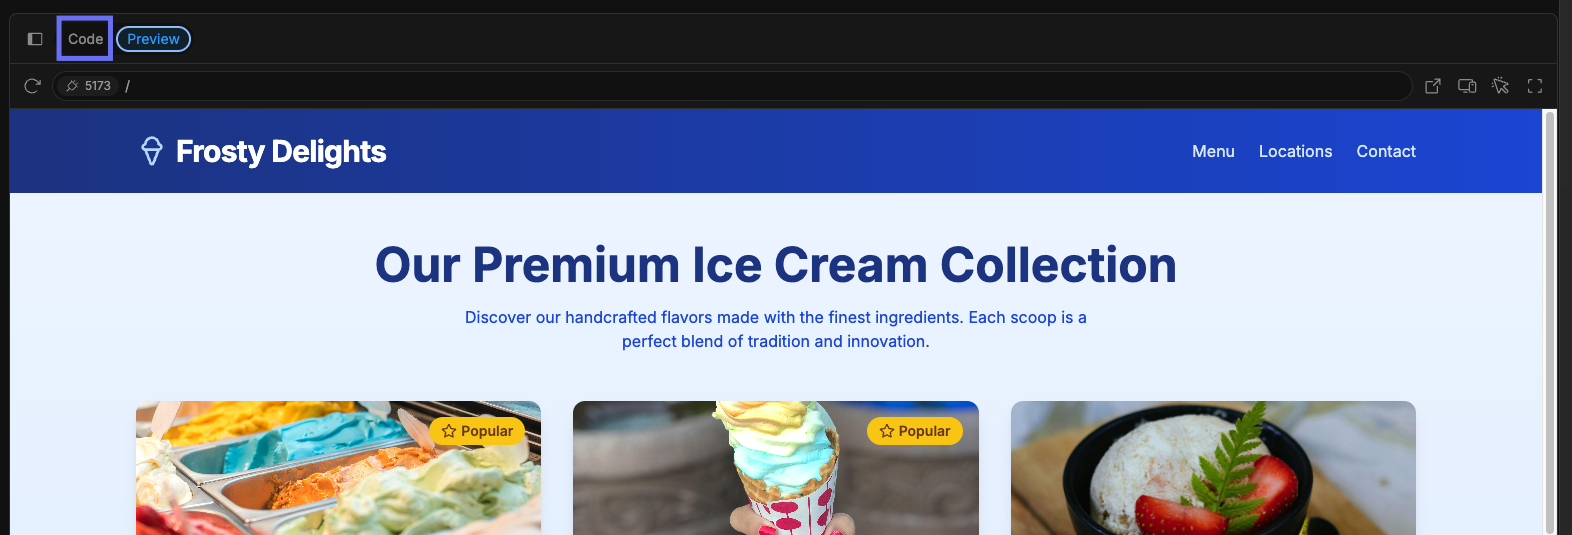Click the Frosty Delights brand title

tap(281, 151)
